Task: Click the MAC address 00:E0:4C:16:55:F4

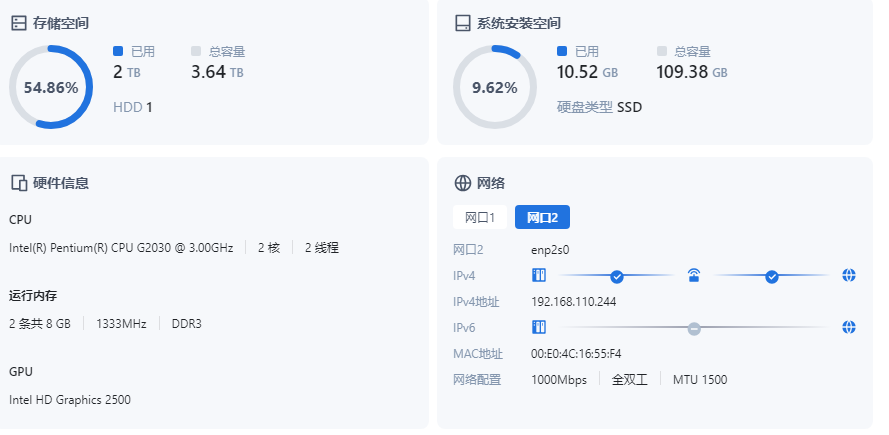Action: (576, 354)
